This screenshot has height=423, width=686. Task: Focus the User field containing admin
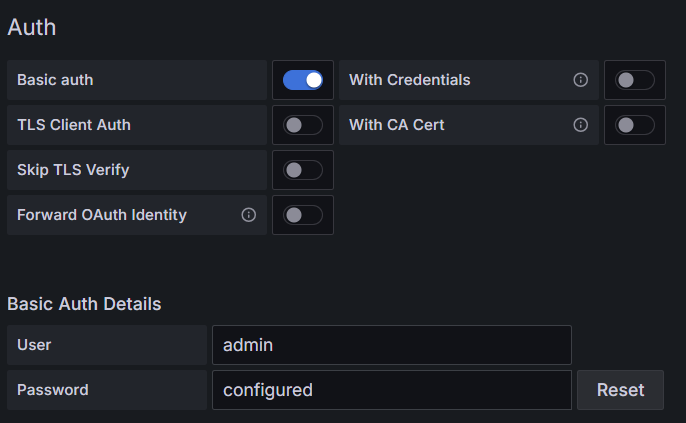coord(392,345)
